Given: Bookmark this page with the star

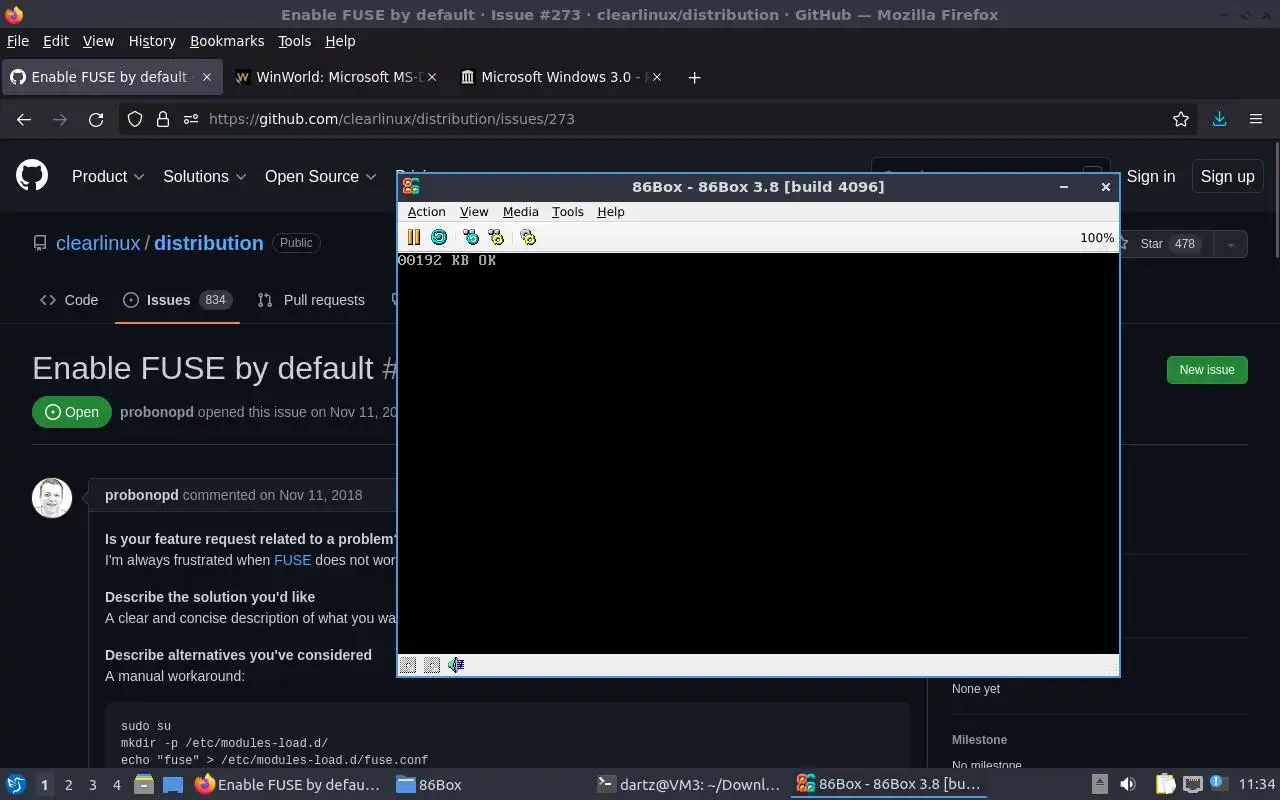Looking at the screenshot, I should 1181,119.
